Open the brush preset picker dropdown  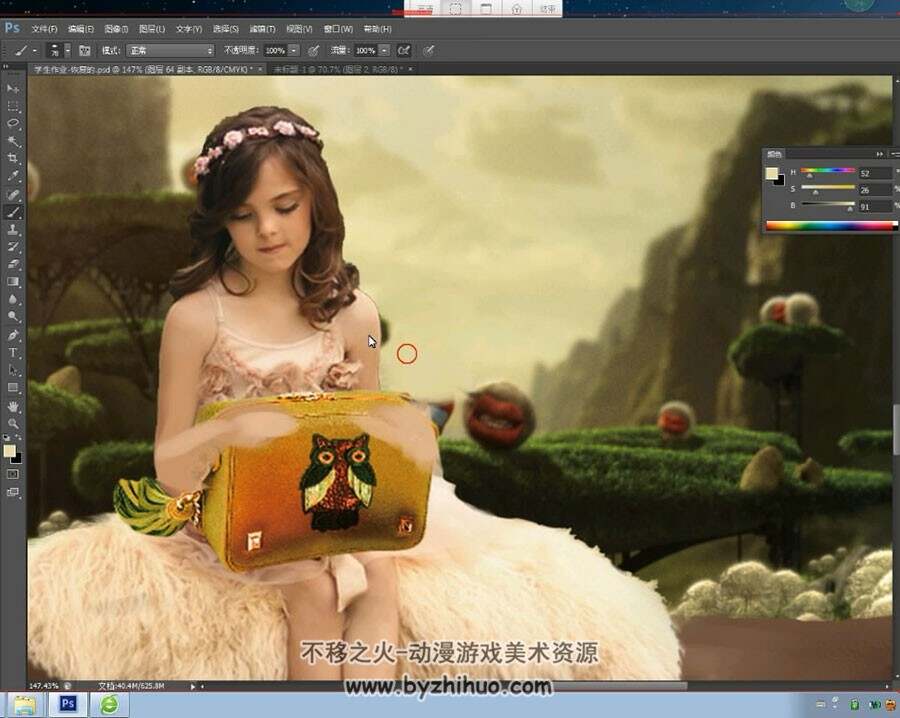(x=67, y=51)
